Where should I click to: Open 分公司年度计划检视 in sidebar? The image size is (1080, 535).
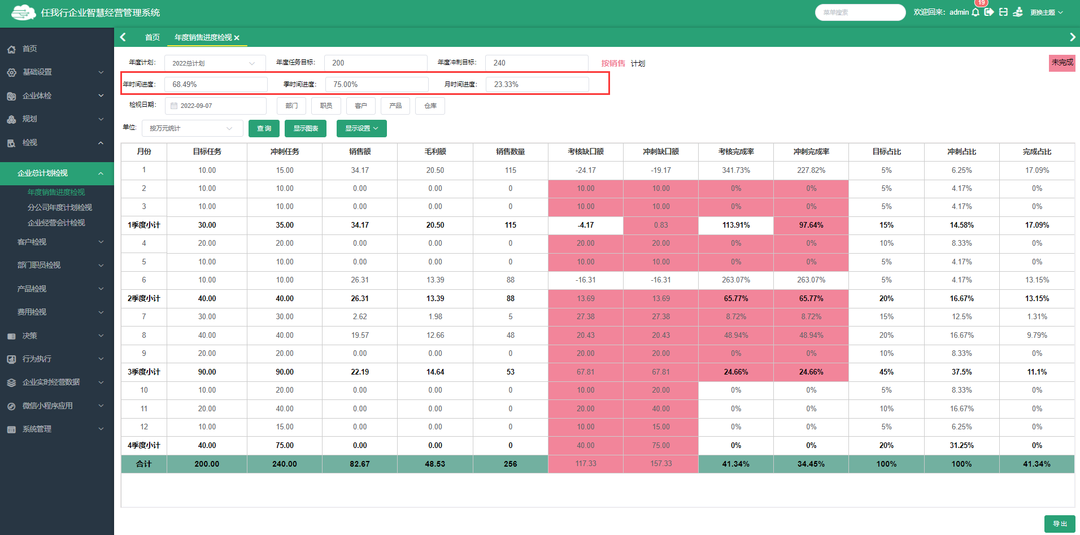coord(59,207)
